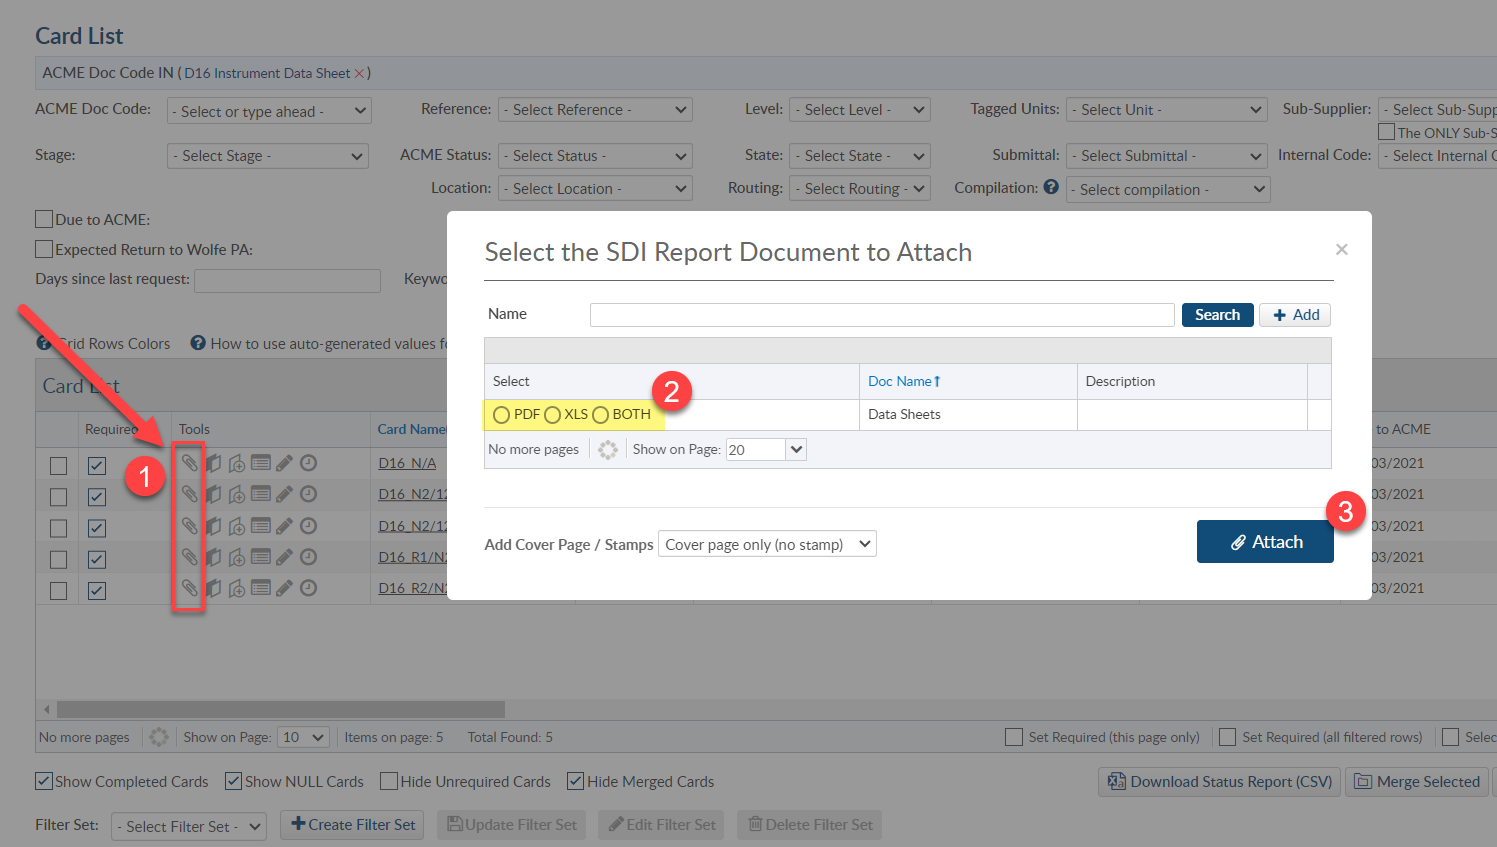Click the copy documents icon in the D16_R2/N row

click(213, 588)
